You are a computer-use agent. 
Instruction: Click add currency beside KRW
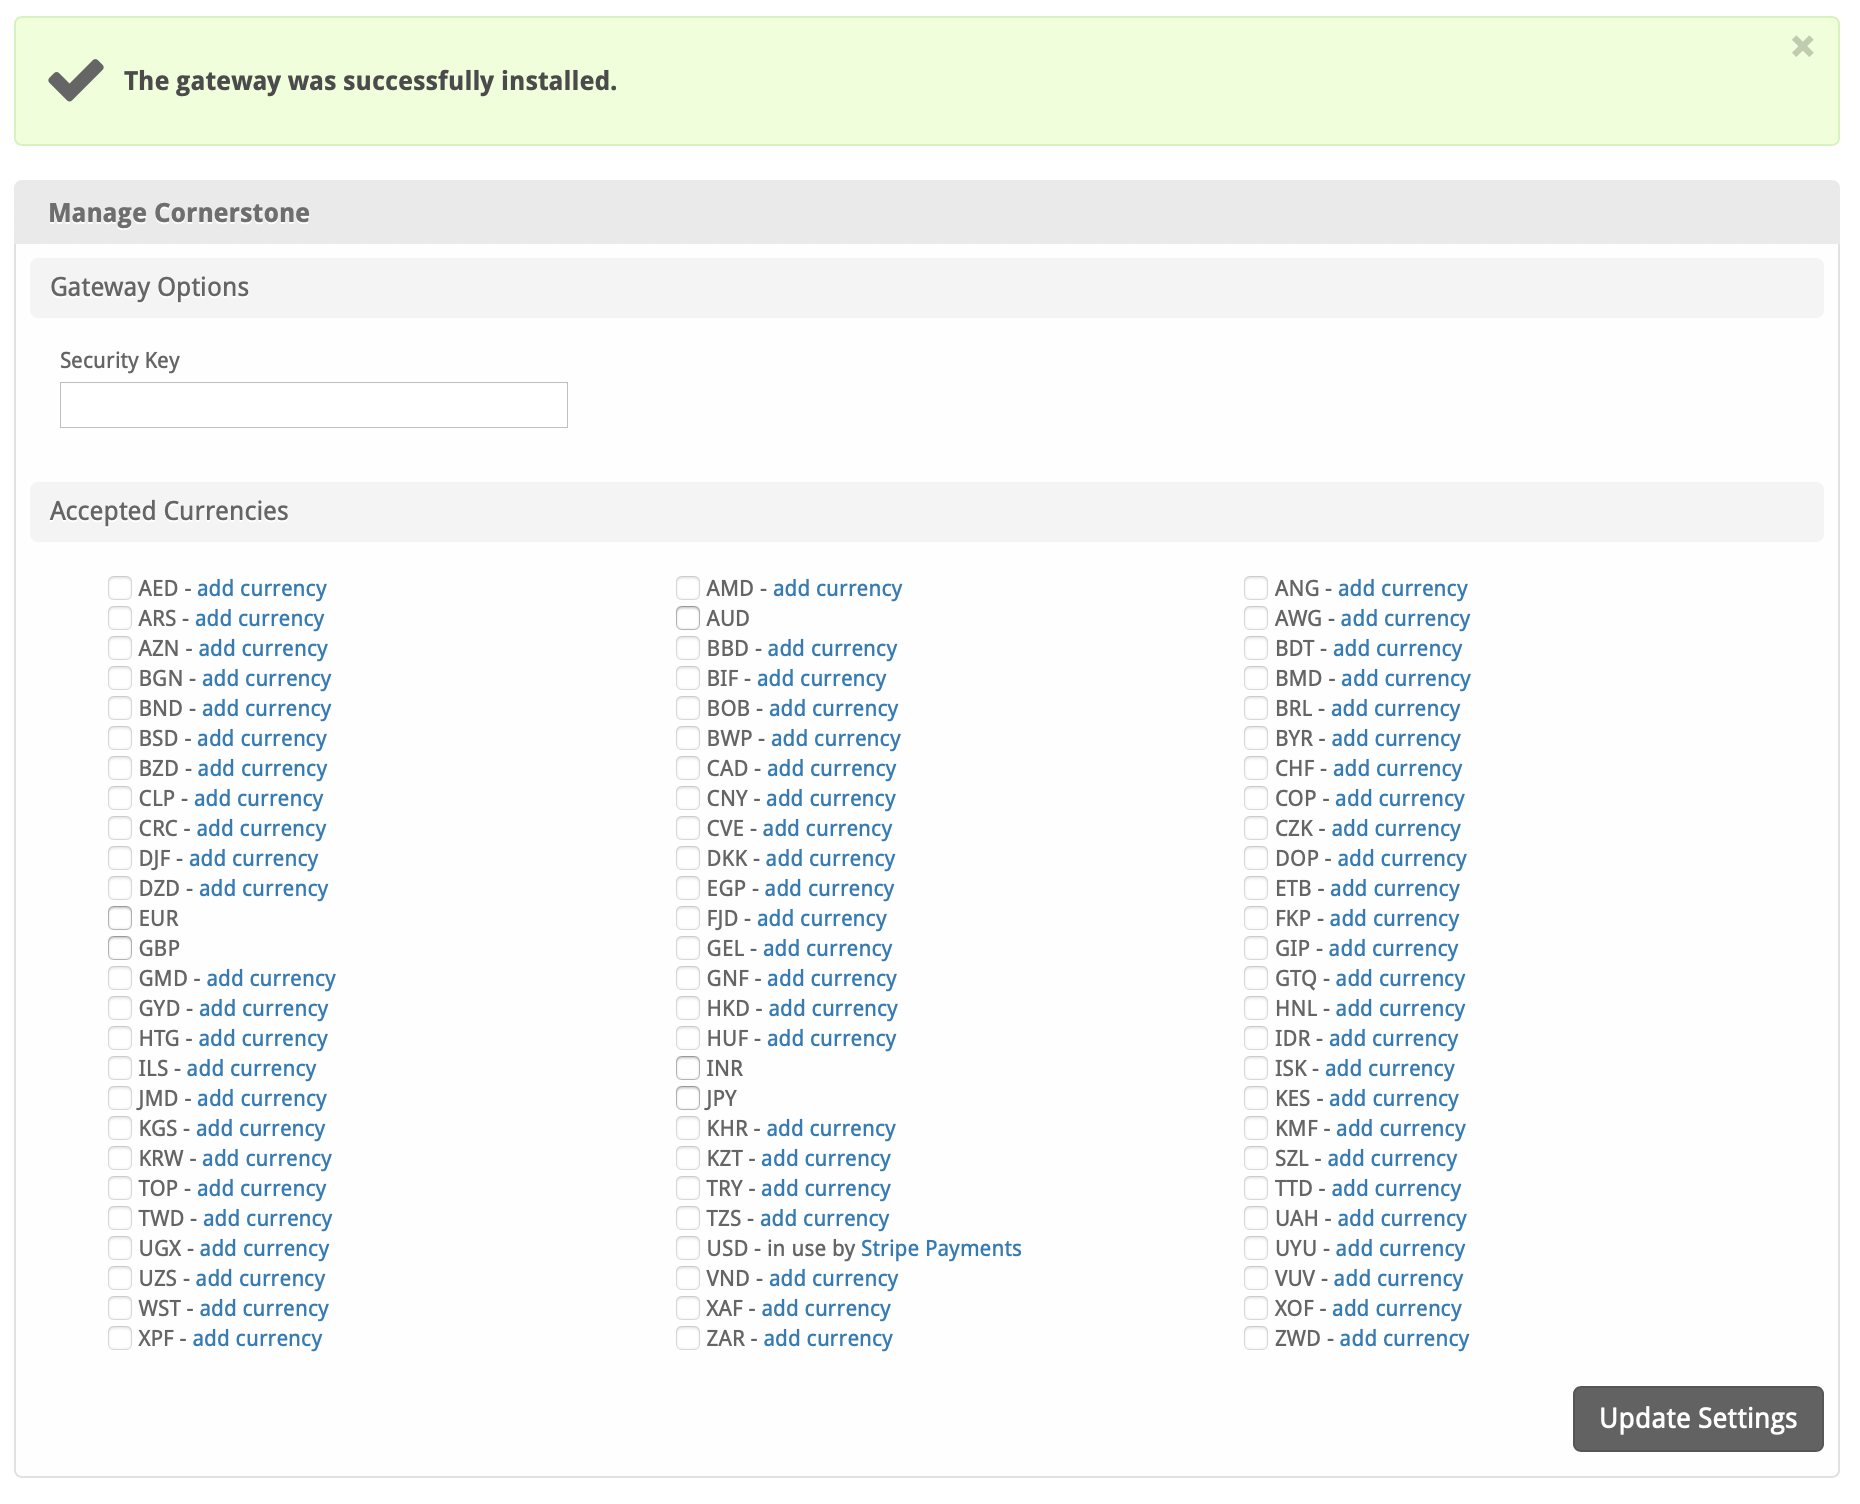[266, 1158]
